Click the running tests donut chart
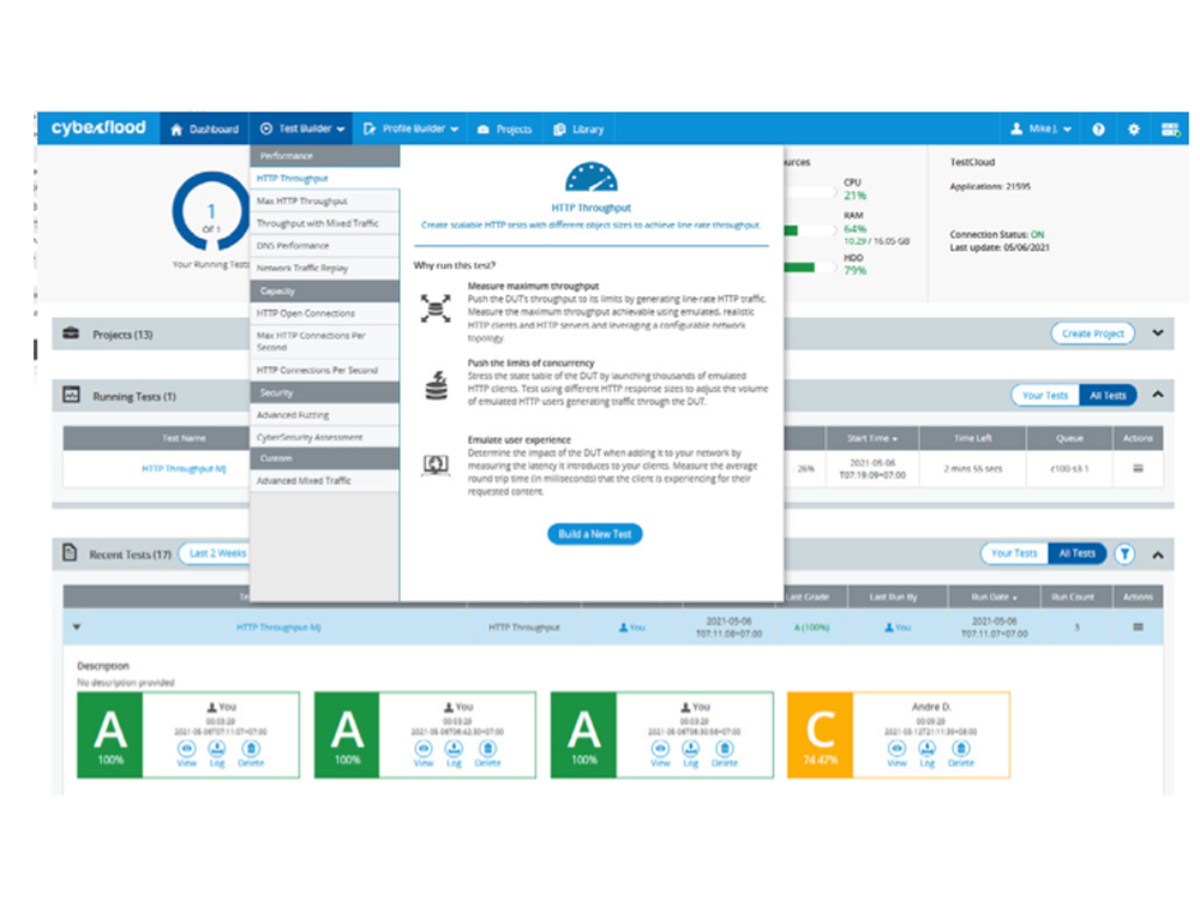Viewport: 1200px width, 900px height. (210, 212)
